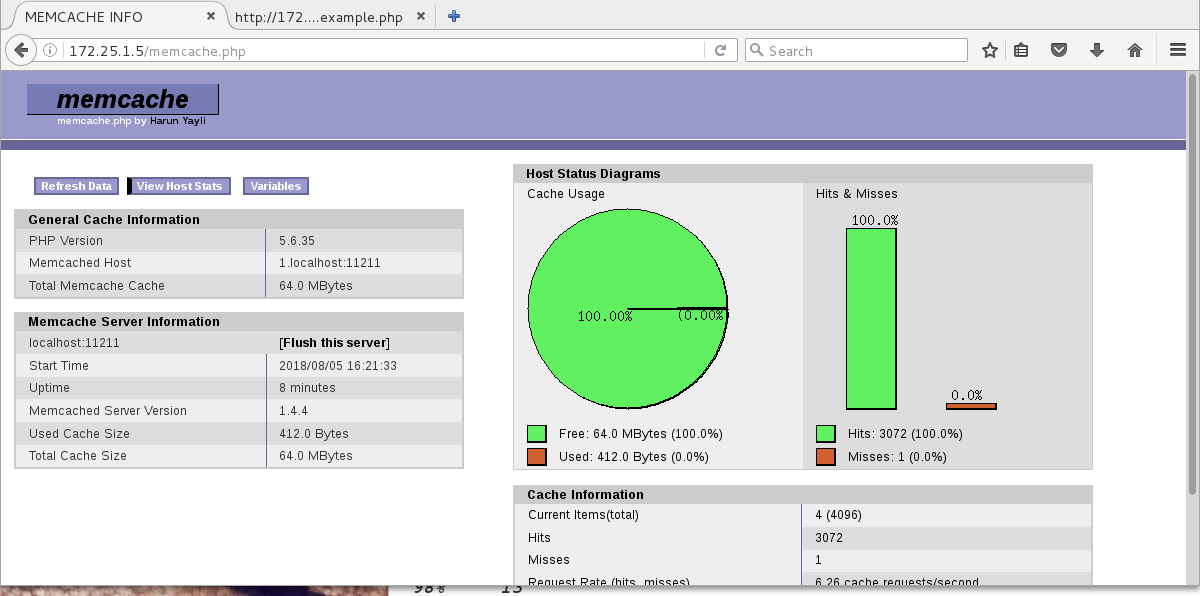Select the View Host Stats button

click(179, 186)
